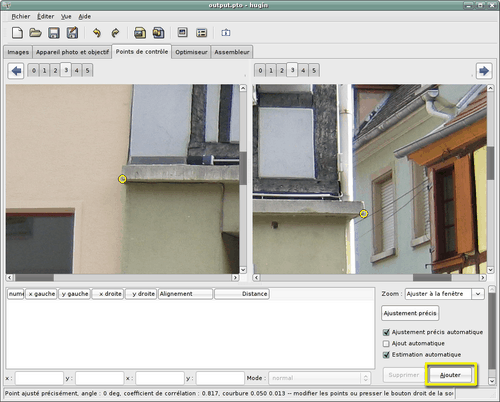Sort control points by Distance column header
This screenshot has width=500, height=402.
242,294
